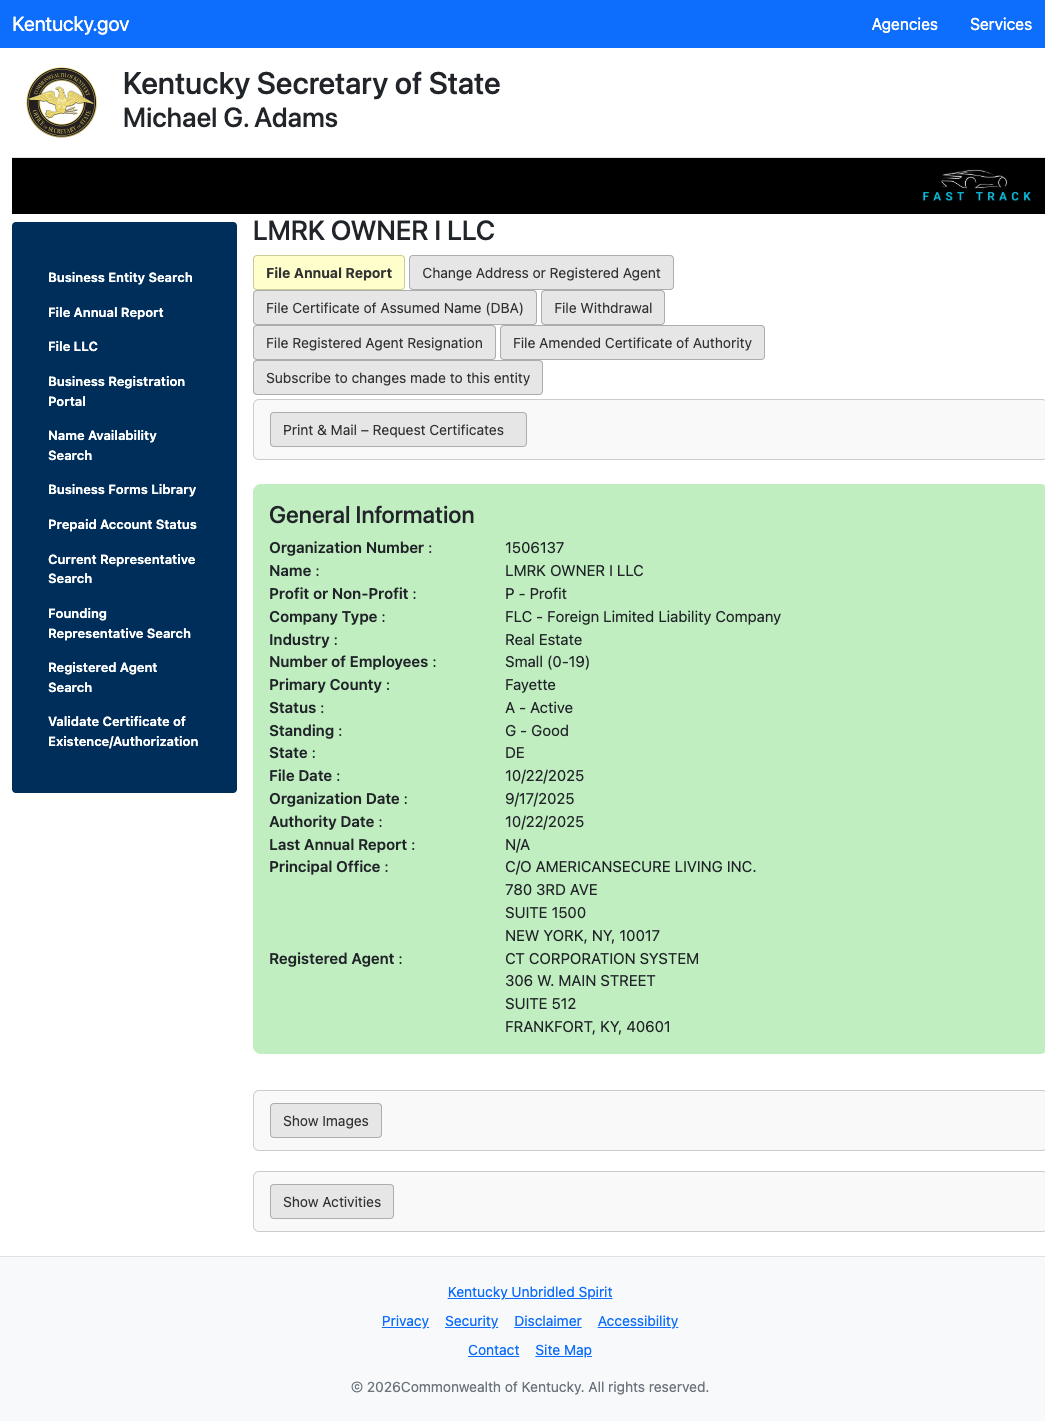Click the Fast Track car logo
The height and width of the screenshot is (1421, 1045).
(976, 186)
